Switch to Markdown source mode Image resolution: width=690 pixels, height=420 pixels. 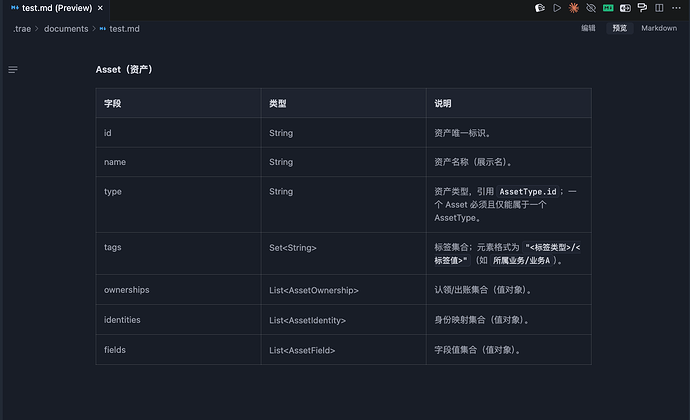tap(659, 28)
